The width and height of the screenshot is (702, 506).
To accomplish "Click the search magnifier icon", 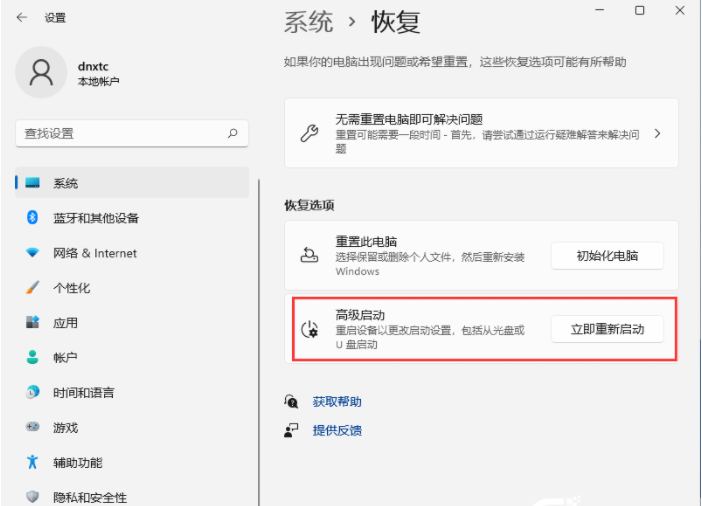I will coord(232,133).
